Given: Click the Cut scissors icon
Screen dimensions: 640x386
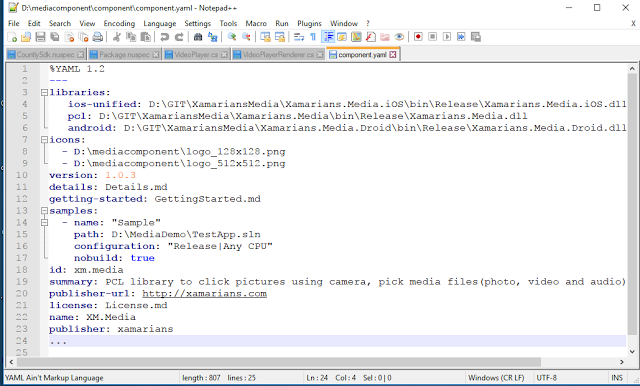Looking at the screenshot, I should [x=117, y=37].
